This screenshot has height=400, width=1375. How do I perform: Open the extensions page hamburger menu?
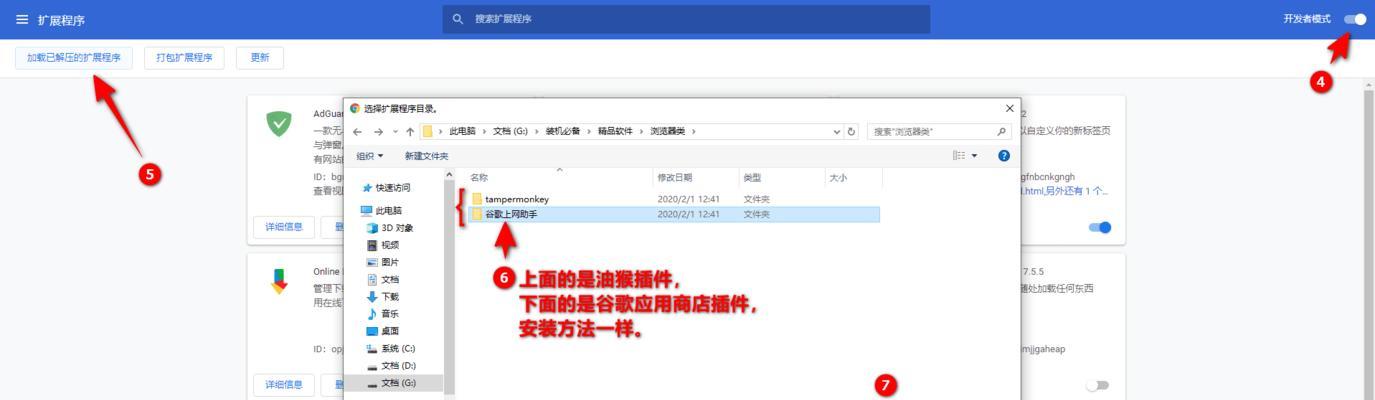pos(22,20)
